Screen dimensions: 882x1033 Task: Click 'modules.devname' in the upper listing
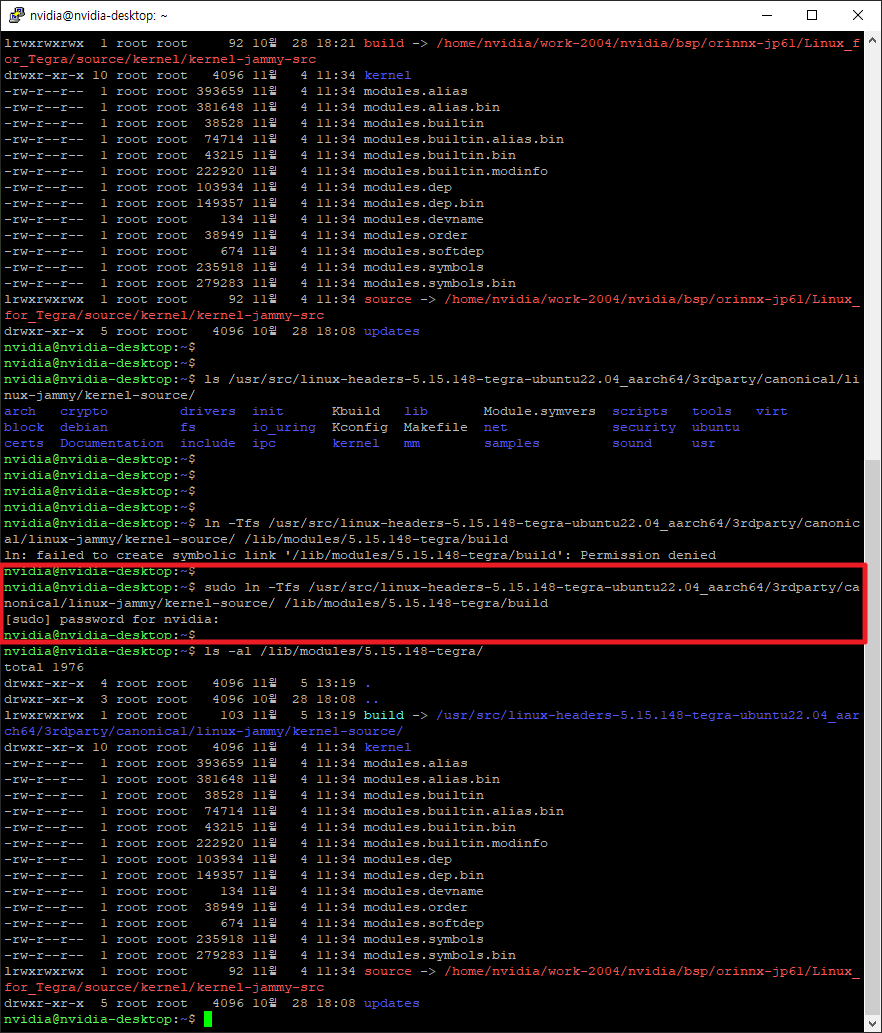[x=424, y=219]
